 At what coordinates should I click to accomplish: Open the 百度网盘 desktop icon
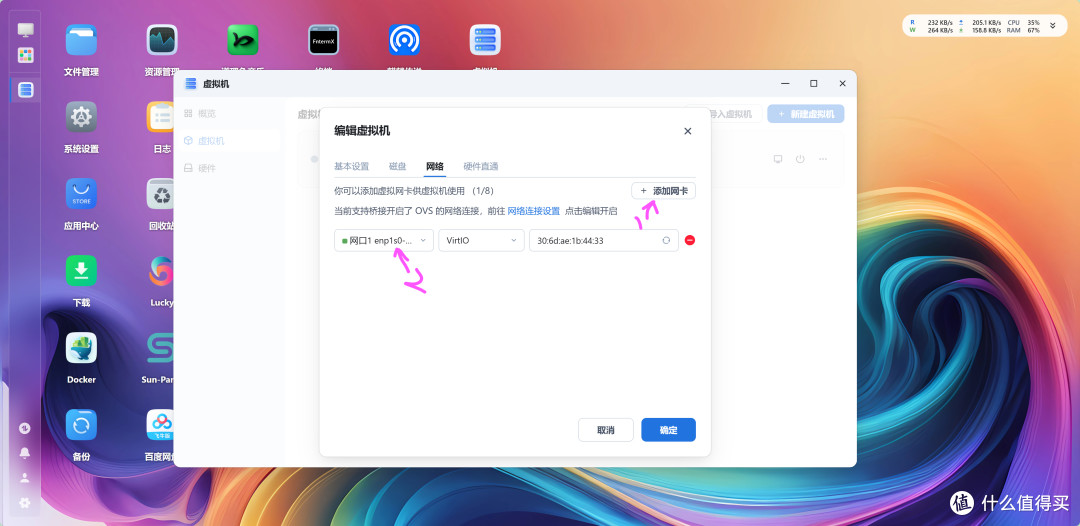pos(160,425)
